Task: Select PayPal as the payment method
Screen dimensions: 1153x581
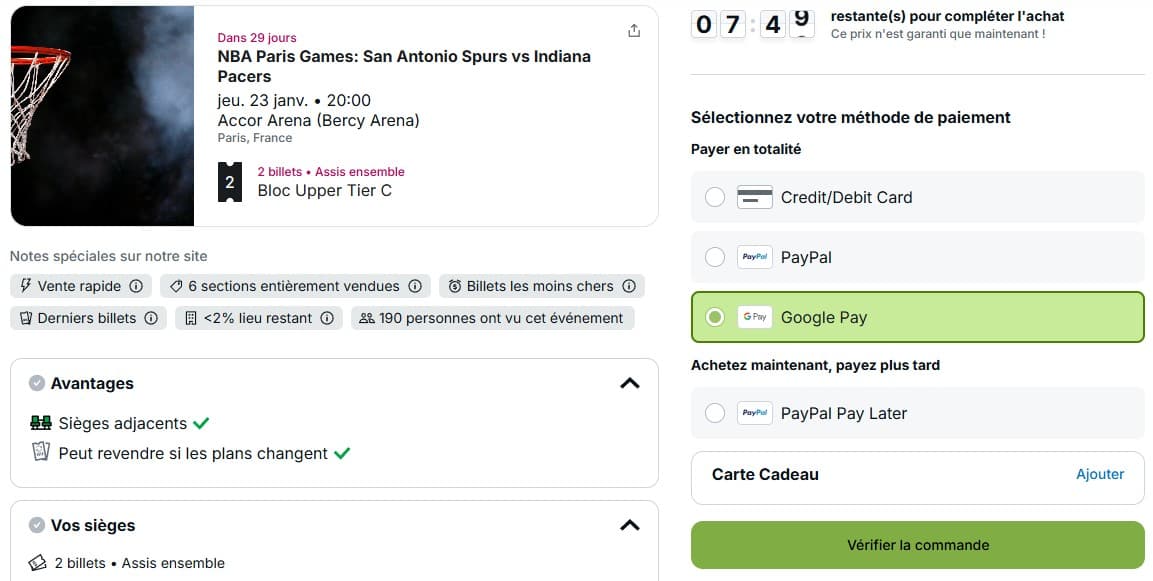Action: pyautogui.click(x=715, y=257)
